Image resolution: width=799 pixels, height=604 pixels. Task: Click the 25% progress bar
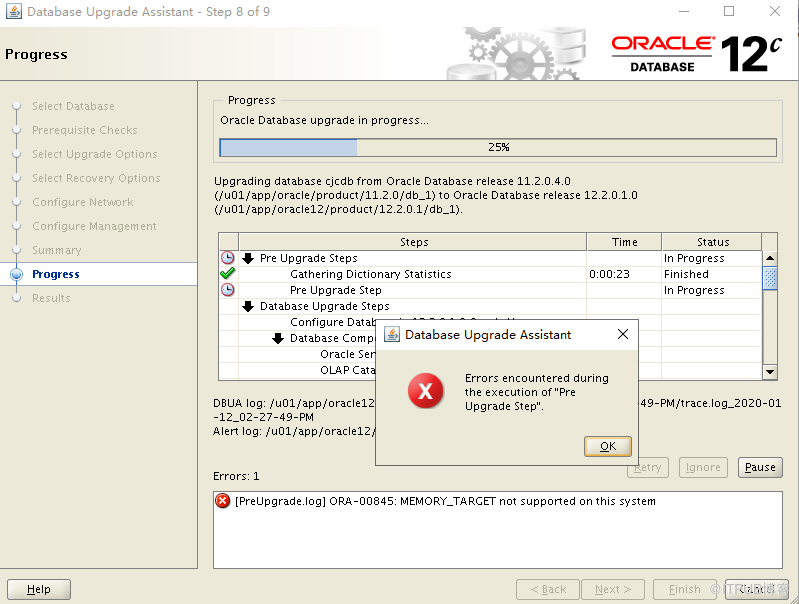coord(498,147)
